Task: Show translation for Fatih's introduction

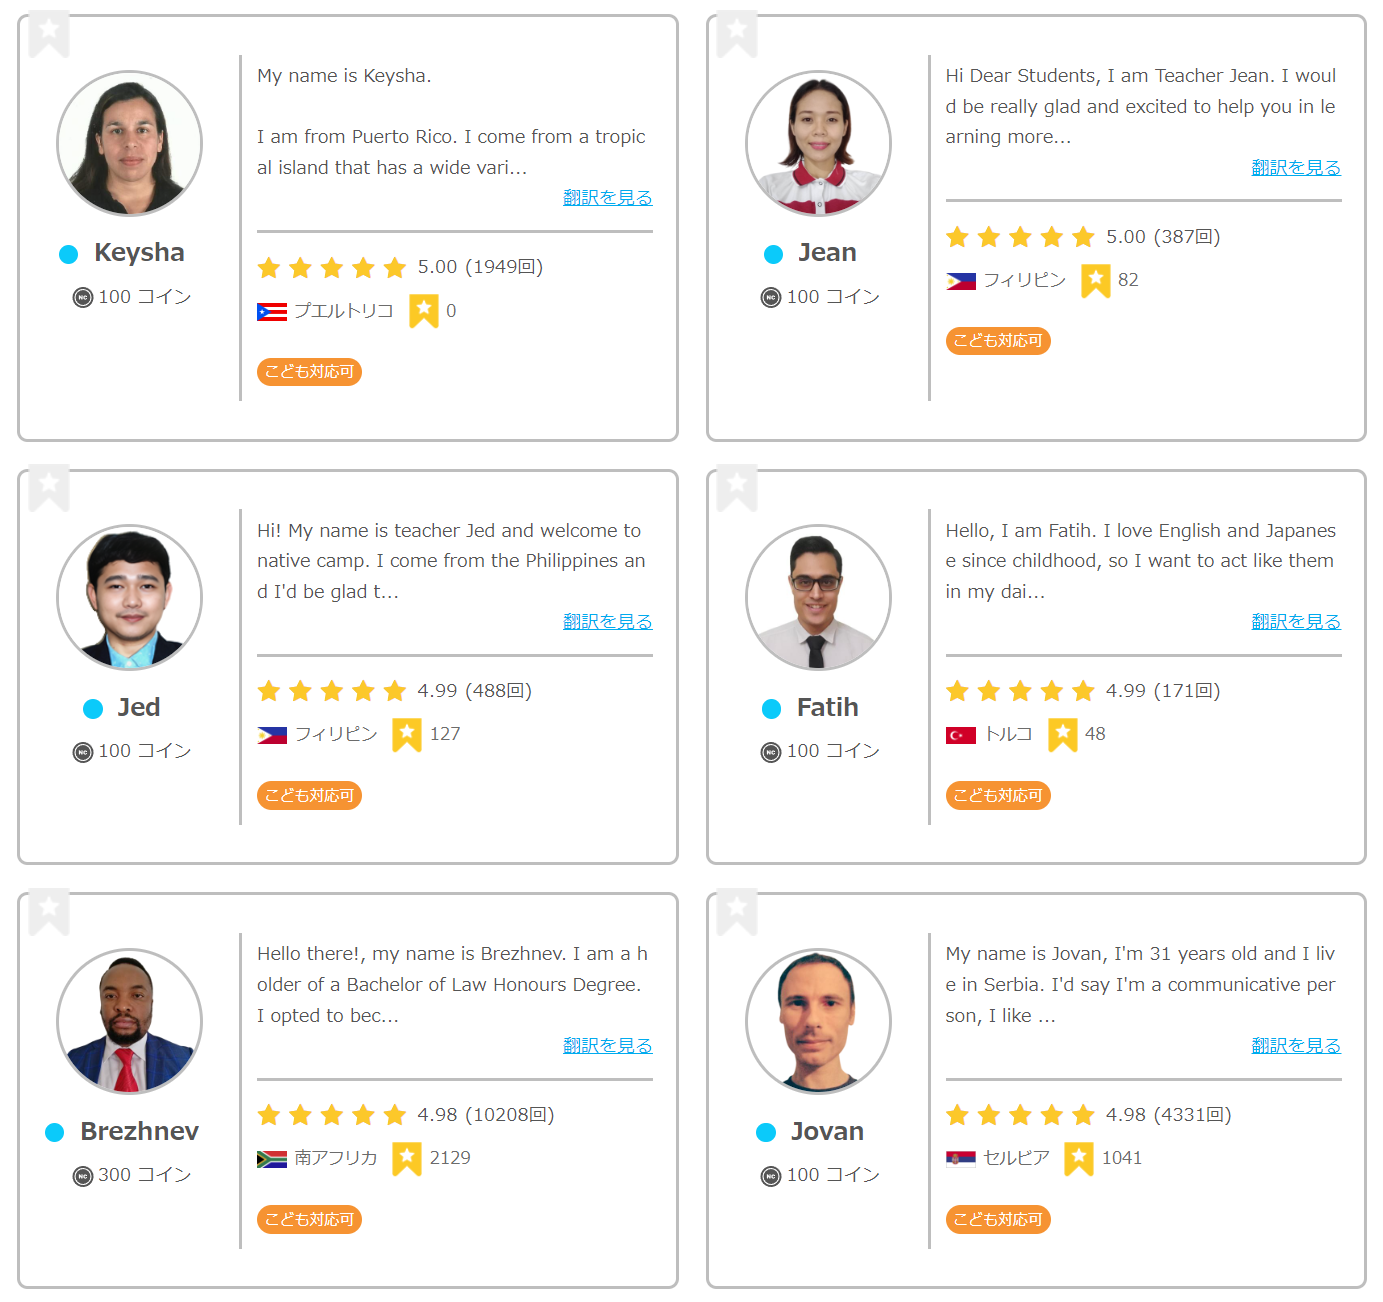Action: coord(1295,622)
